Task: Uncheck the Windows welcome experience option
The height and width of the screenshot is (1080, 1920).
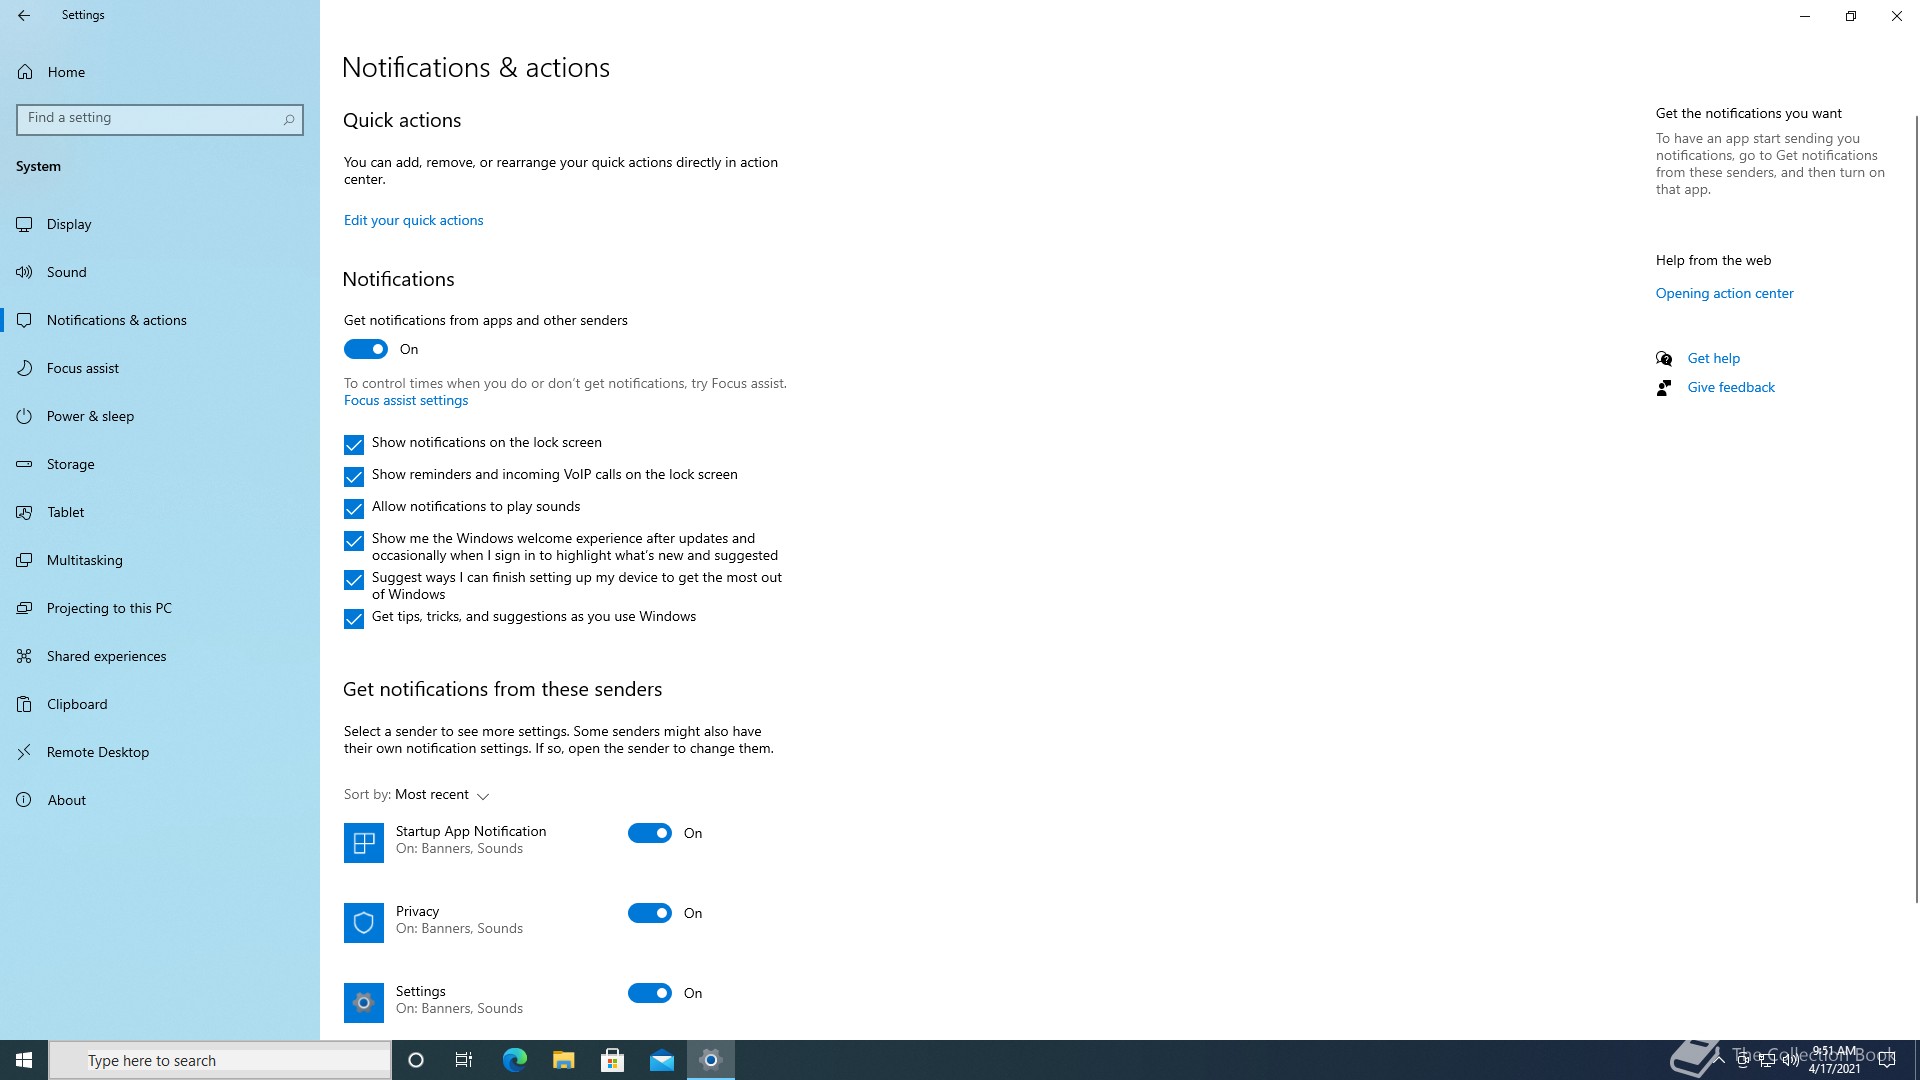Action: (x=354, y=541)
